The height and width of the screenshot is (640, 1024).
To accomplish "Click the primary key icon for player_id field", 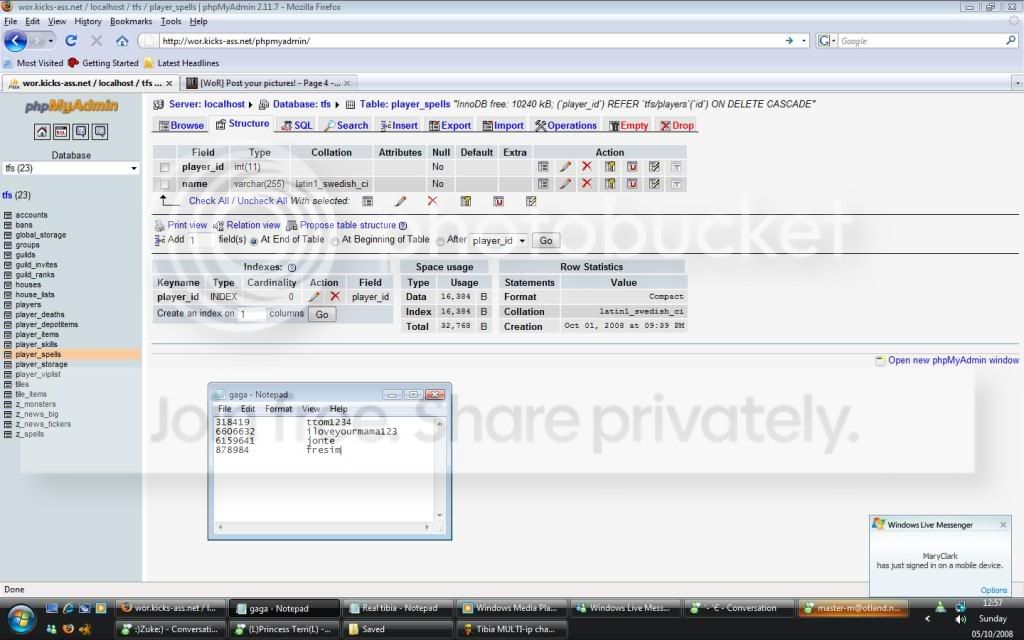I will [x=610, y=167].
